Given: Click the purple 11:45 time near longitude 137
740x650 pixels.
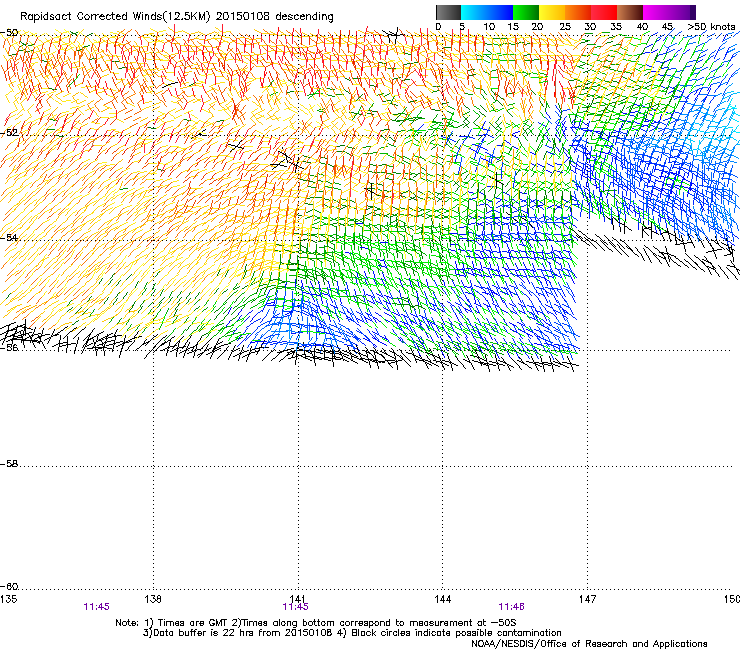Looking at the screenshot, I should [96, 607].
